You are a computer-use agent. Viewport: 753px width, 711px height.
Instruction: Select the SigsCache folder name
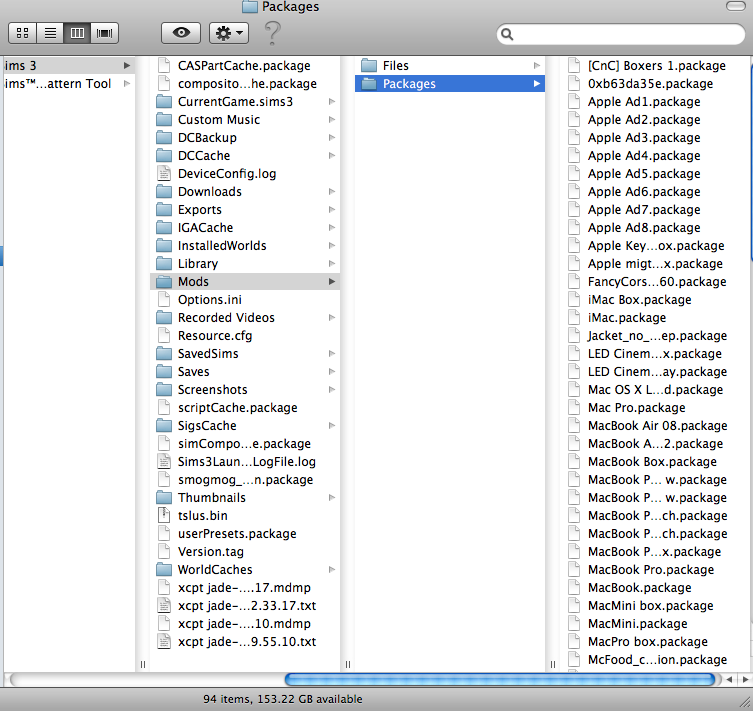click(207, 426)
